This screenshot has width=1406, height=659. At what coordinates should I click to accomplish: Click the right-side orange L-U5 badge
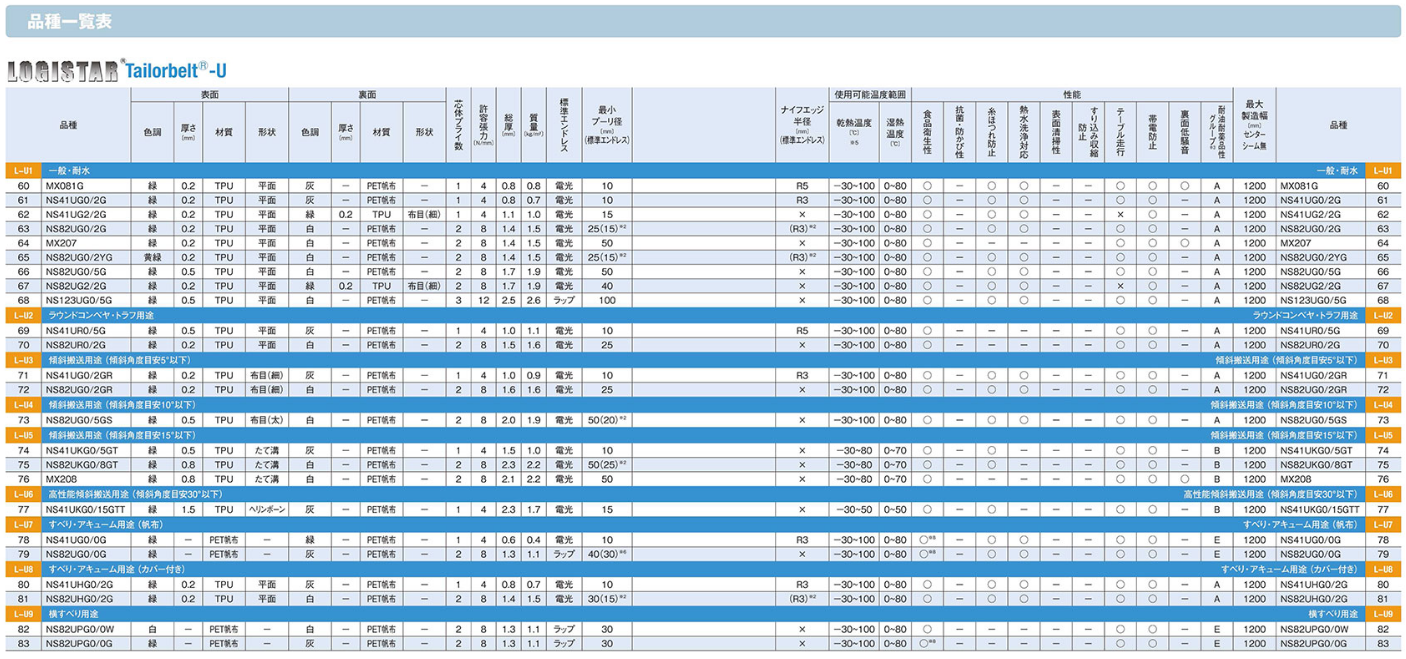1383,435
